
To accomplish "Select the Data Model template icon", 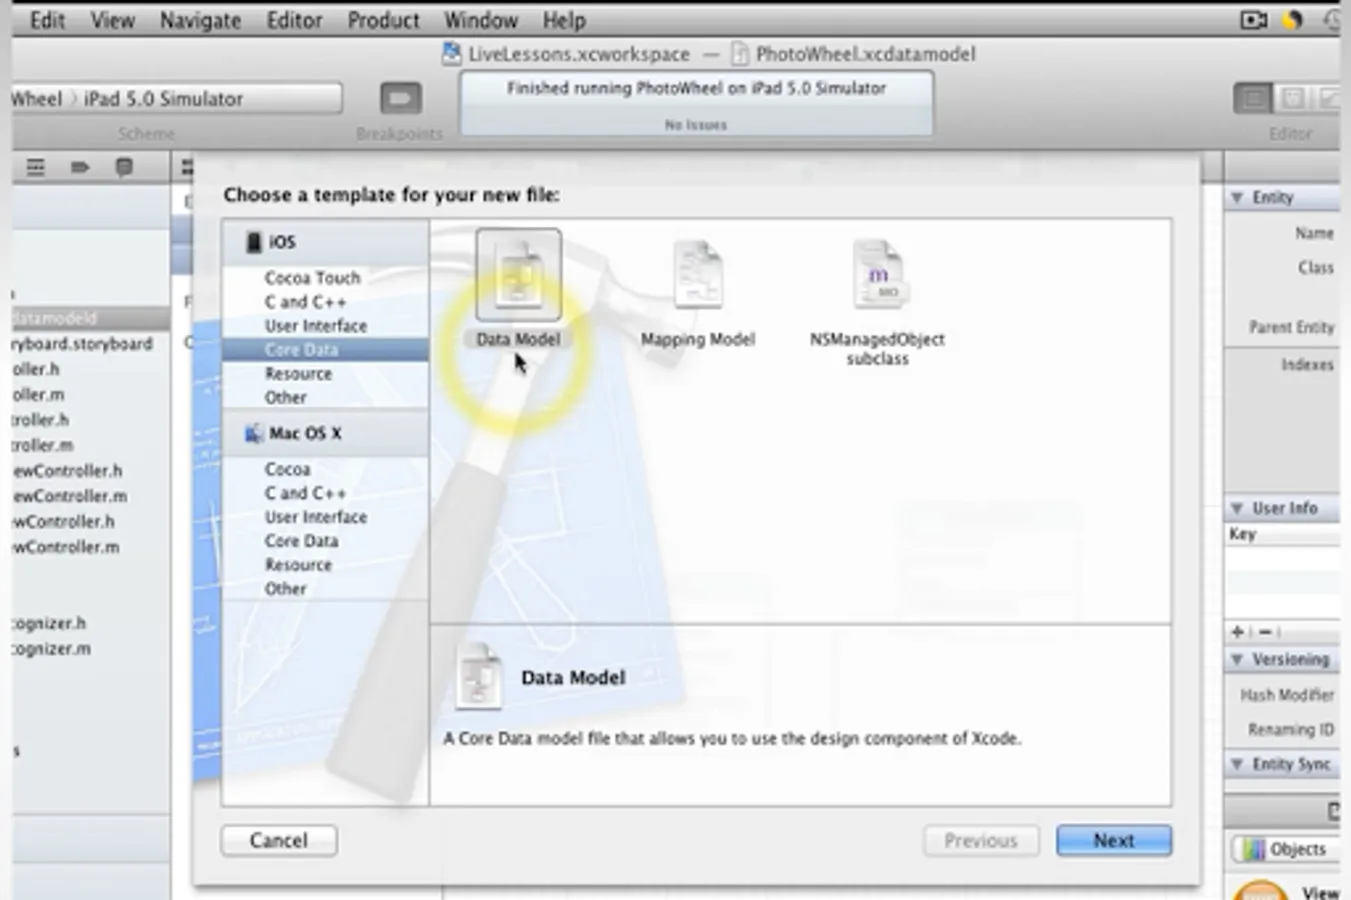I will pyautogui.click(x=517, y=273).
